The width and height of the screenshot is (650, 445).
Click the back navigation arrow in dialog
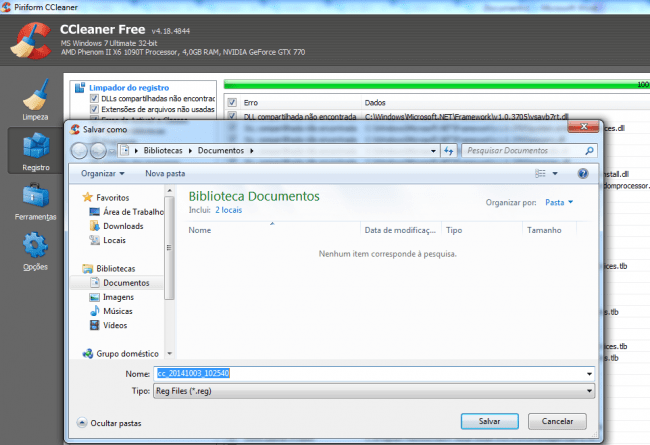tap(79, 151)
